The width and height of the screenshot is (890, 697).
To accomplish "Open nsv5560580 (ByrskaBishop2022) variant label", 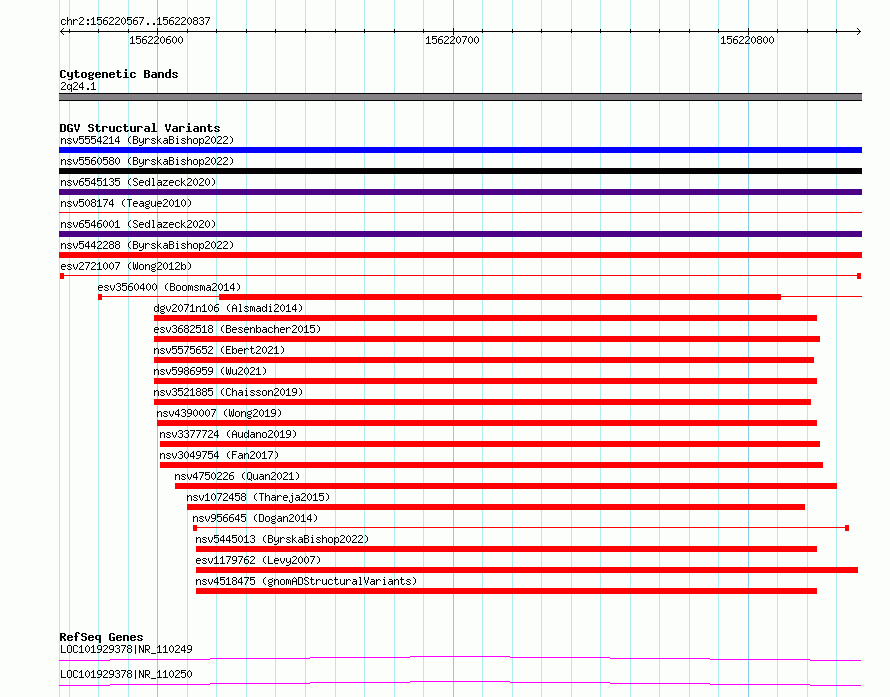I will [147, 161].
